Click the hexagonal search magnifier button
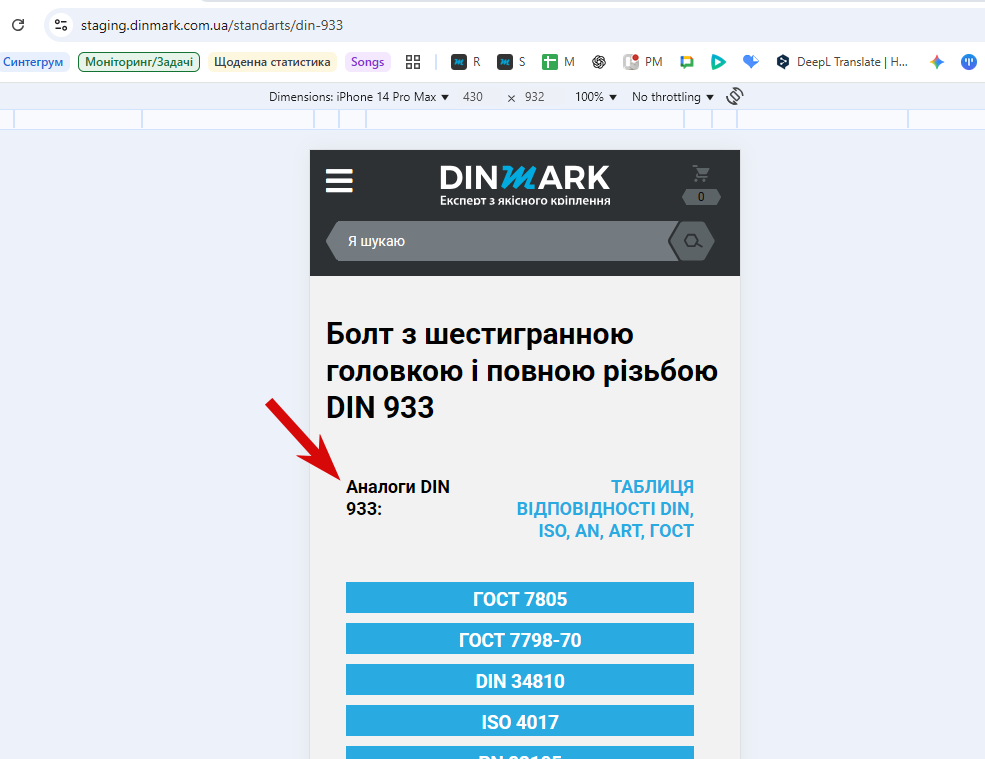985x759 pixels. [x=692, y=241]
